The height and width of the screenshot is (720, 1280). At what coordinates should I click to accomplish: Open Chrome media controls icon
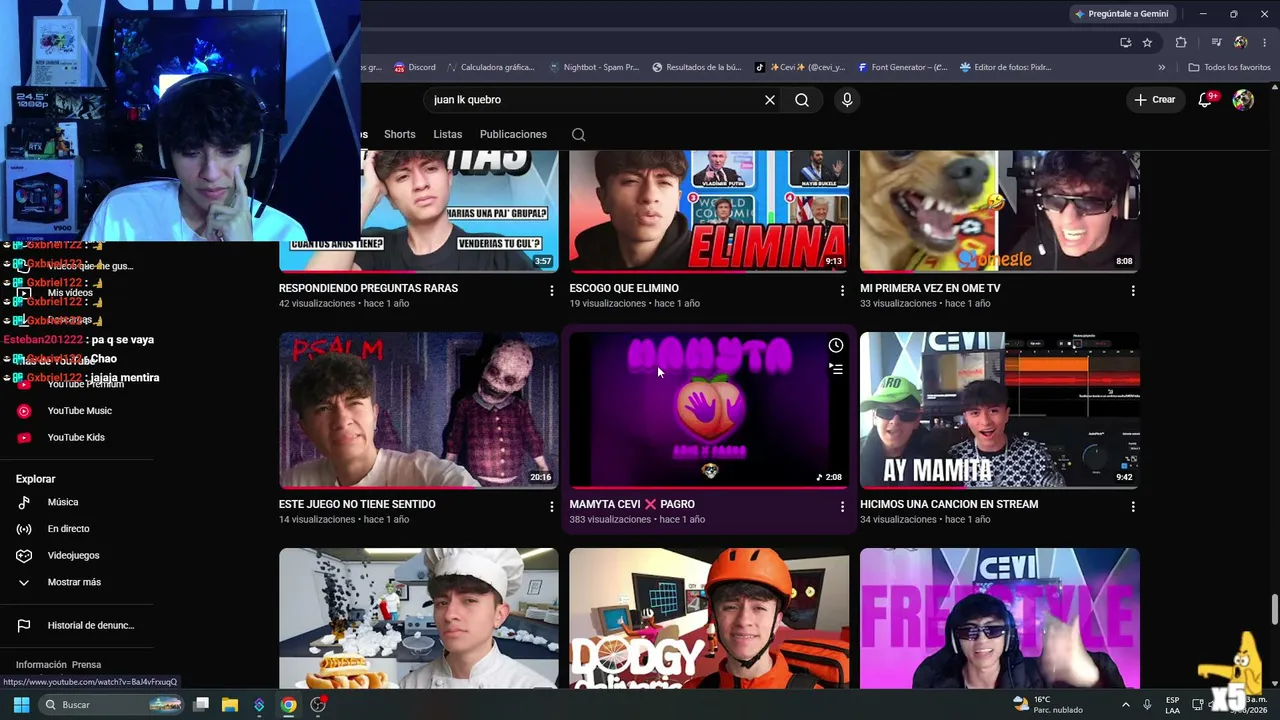pyautogui.click(x=1216, y=42)
